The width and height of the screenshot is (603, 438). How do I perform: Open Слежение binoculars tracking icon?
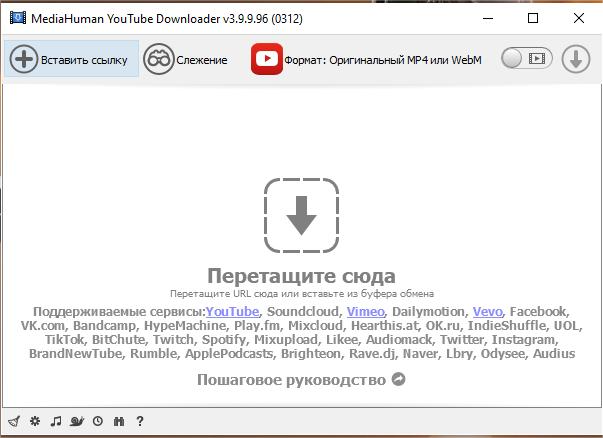point(159,59)
